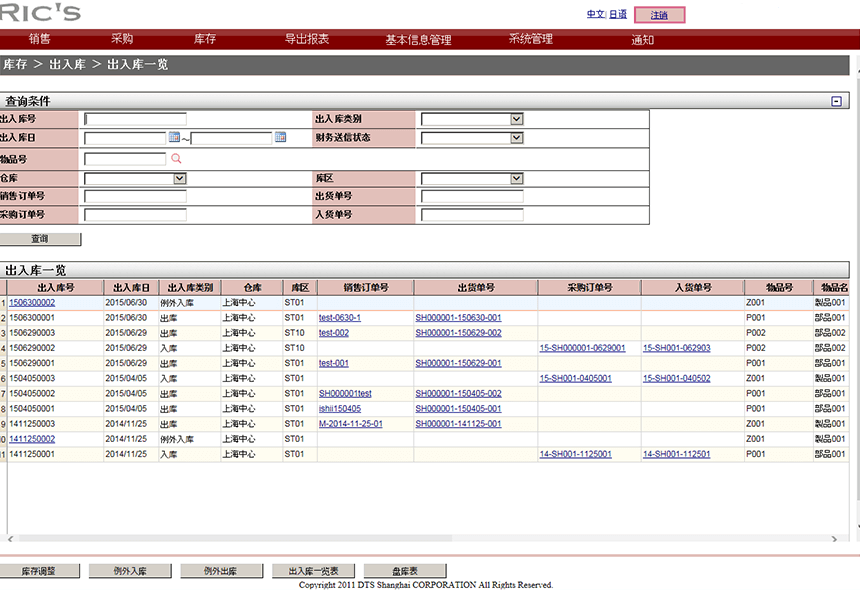The width and height of the screenshot is (860, 590).
Task: Open the end date calendar picker
Action: click(280, 137)
